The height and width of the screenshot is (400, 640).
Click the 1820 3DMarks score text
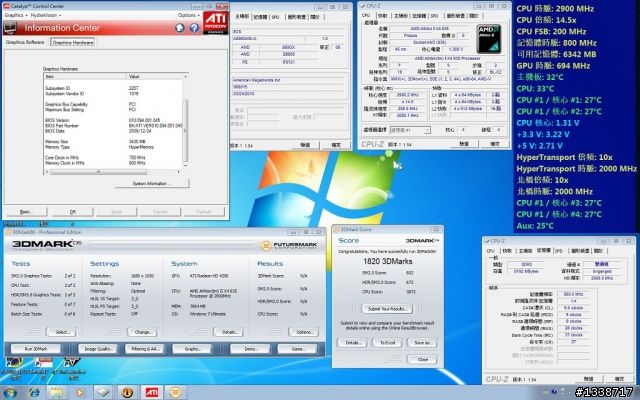click(x=387, y=261)
